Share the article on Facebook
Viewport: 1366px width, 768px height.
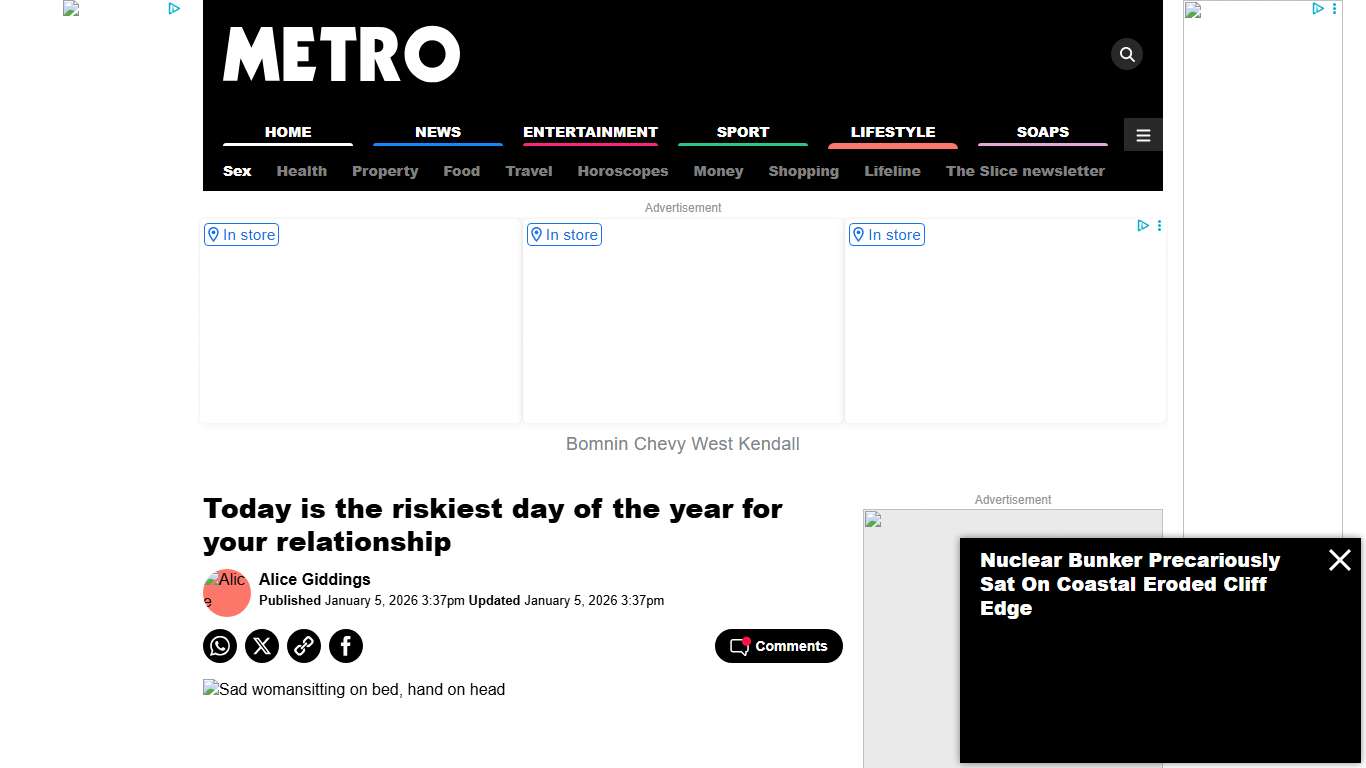pos(345,646)
